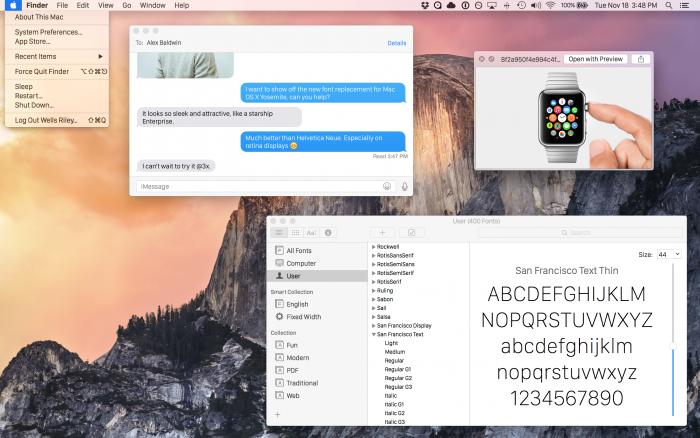Adjust the font size slider handle
The height and width of the screenshot is (438, 700).
coord(673,346)
